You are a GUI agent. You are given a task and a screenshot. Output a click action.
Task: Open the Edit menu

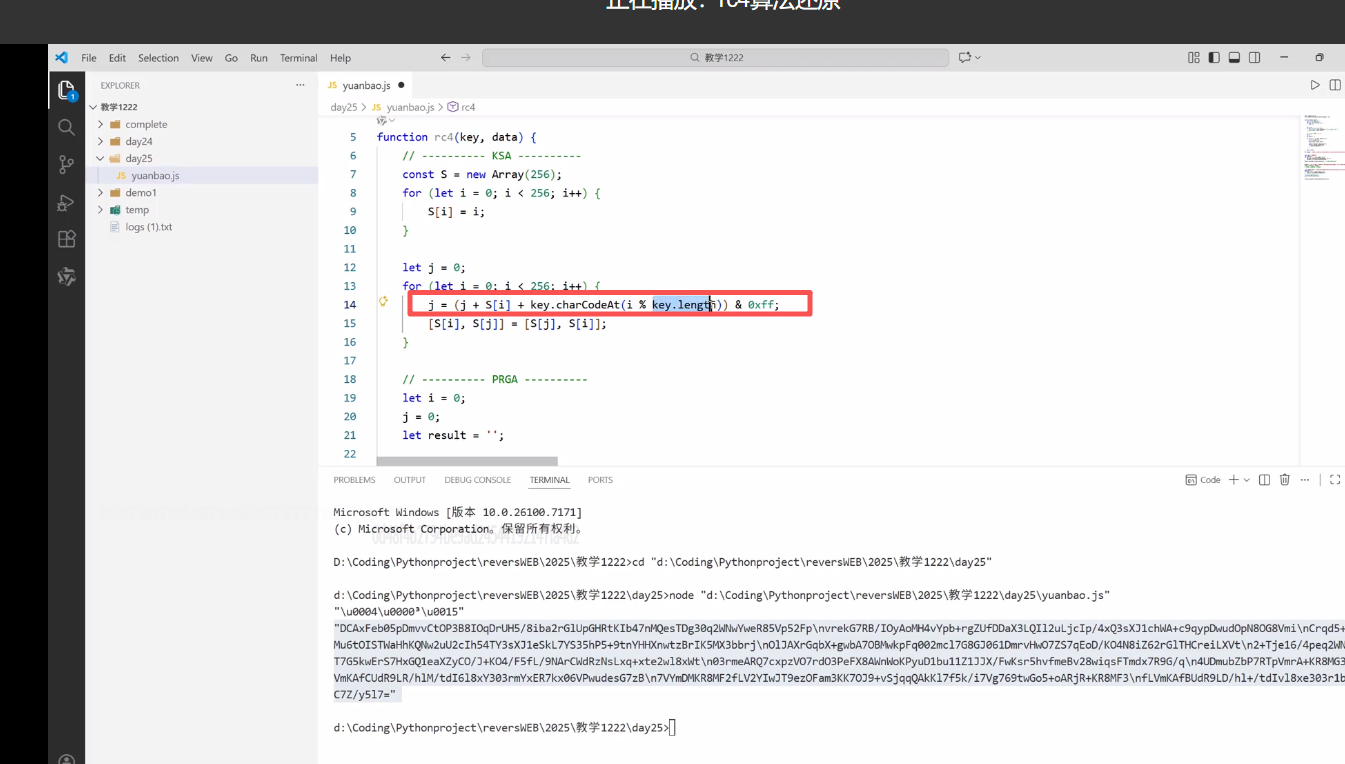coord(118,58)
